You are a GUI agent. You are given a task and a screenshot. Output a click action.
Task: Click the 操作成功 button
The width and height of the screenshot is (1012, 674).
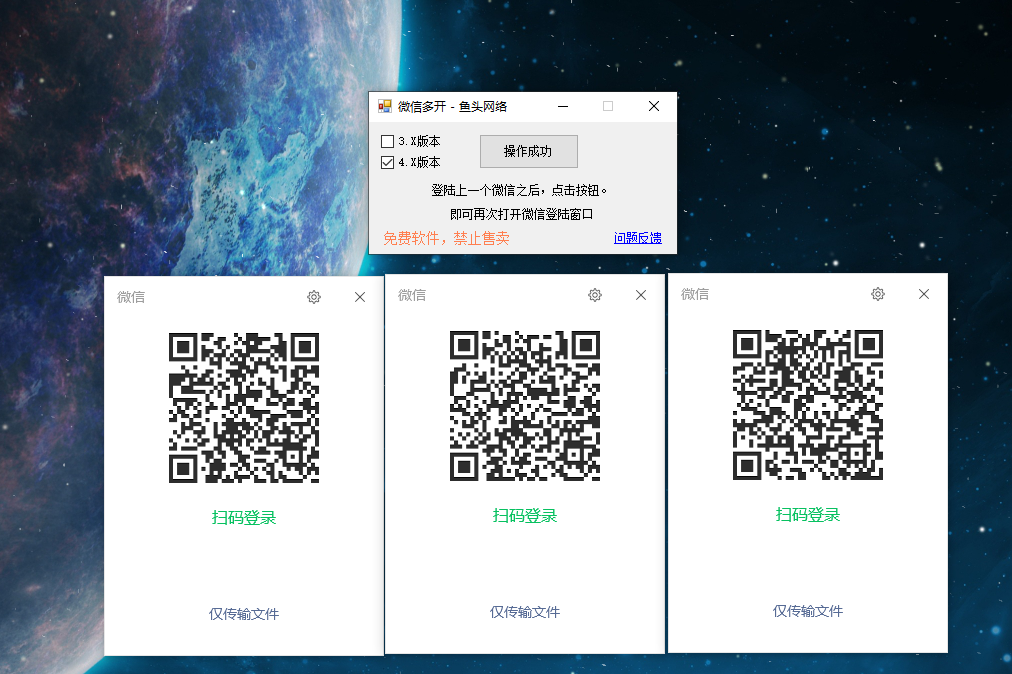529,151
